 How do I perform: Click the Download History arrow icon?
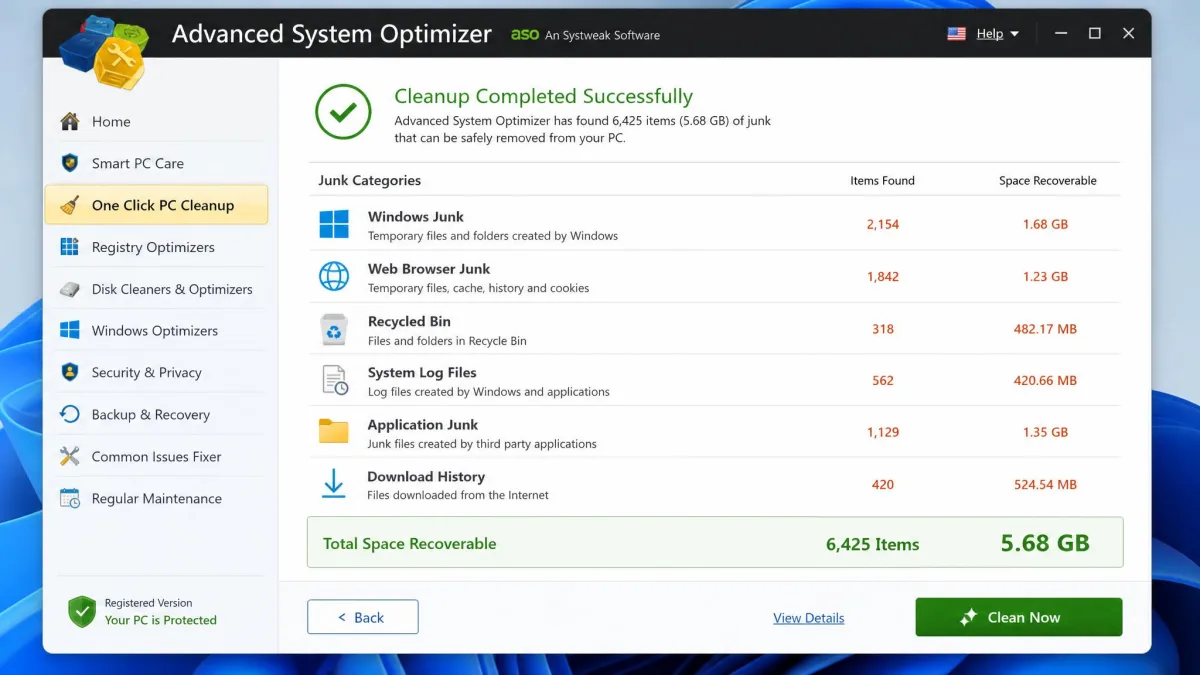click(x=334, y=484)
